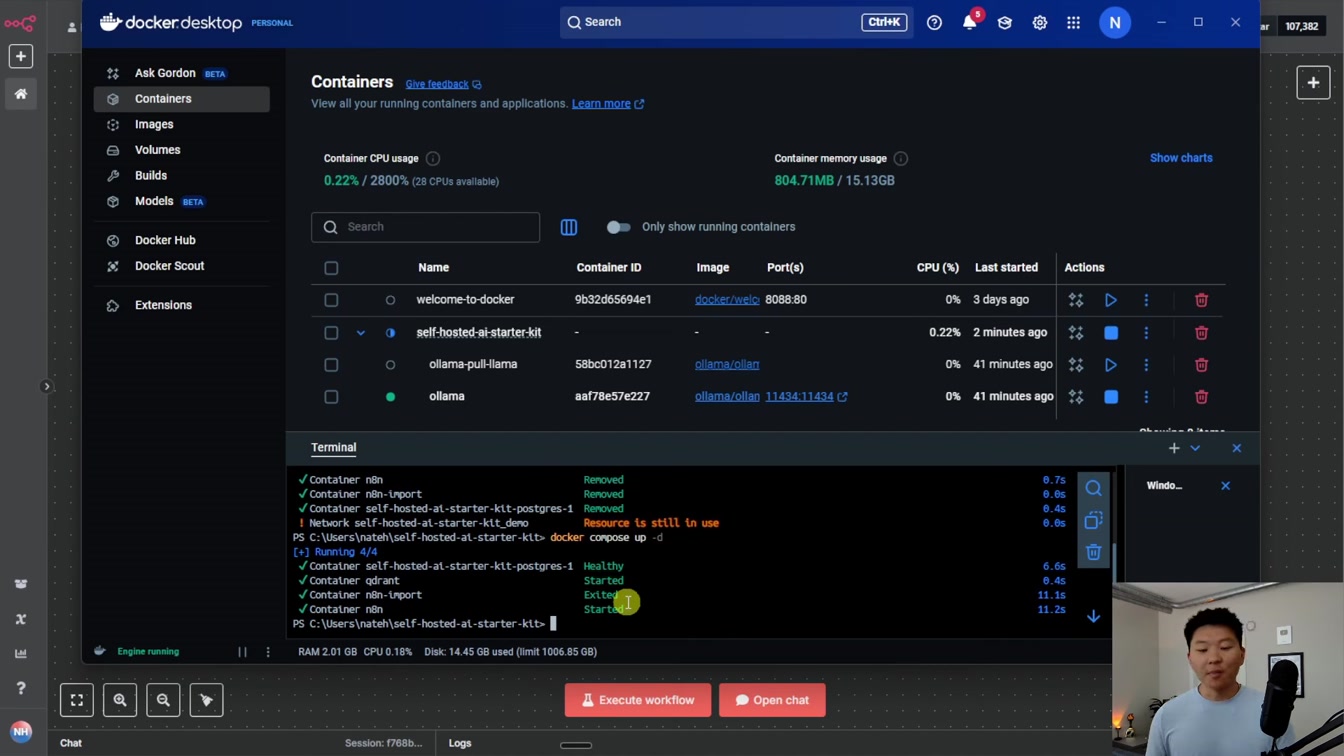Pause the Docker engine
Viewport: 1344px width, 756px height.
point(242,652)
